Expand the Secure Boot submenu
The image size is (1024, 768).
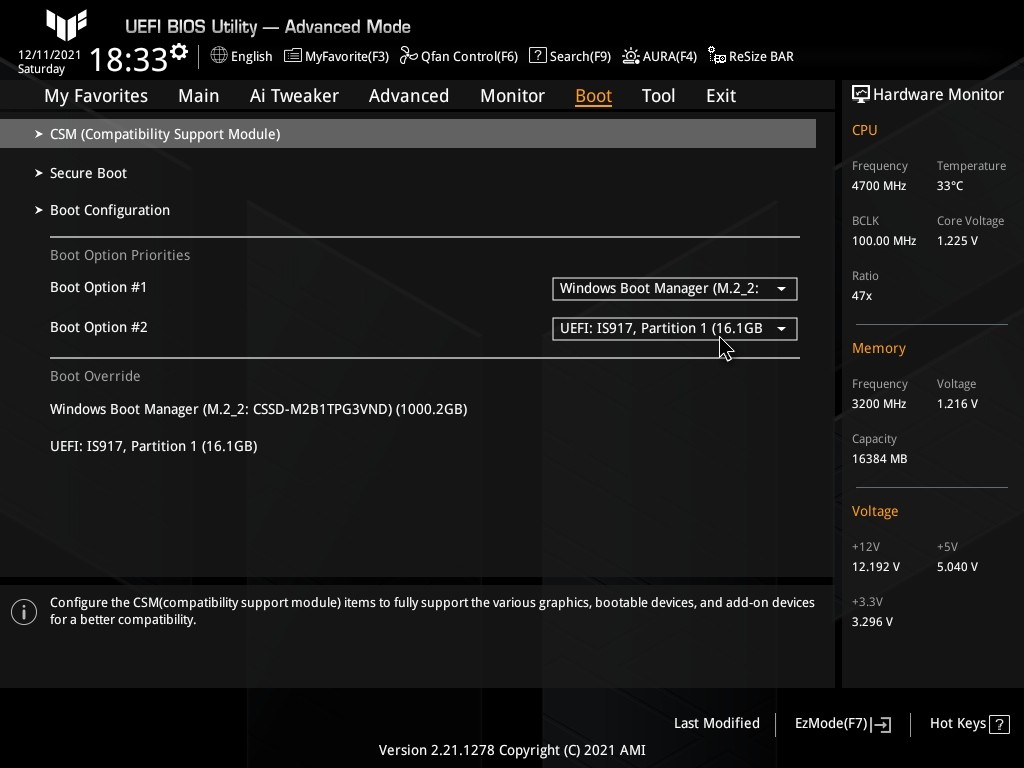88,173
